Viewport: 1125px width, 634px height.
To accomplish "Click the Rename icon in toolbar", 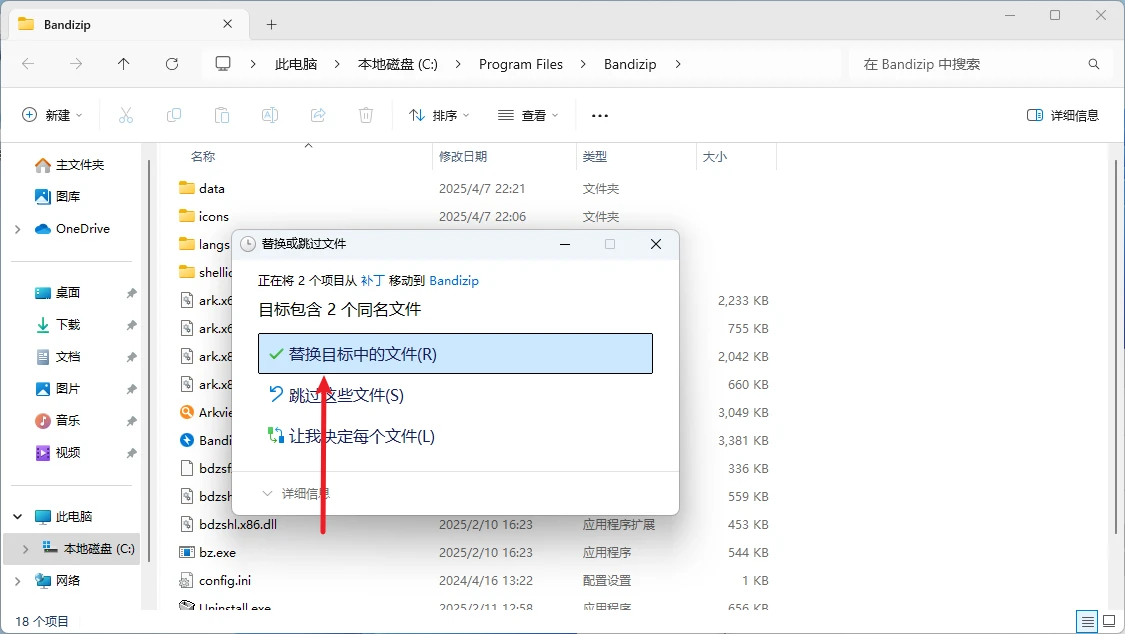I will click(270, 115).
